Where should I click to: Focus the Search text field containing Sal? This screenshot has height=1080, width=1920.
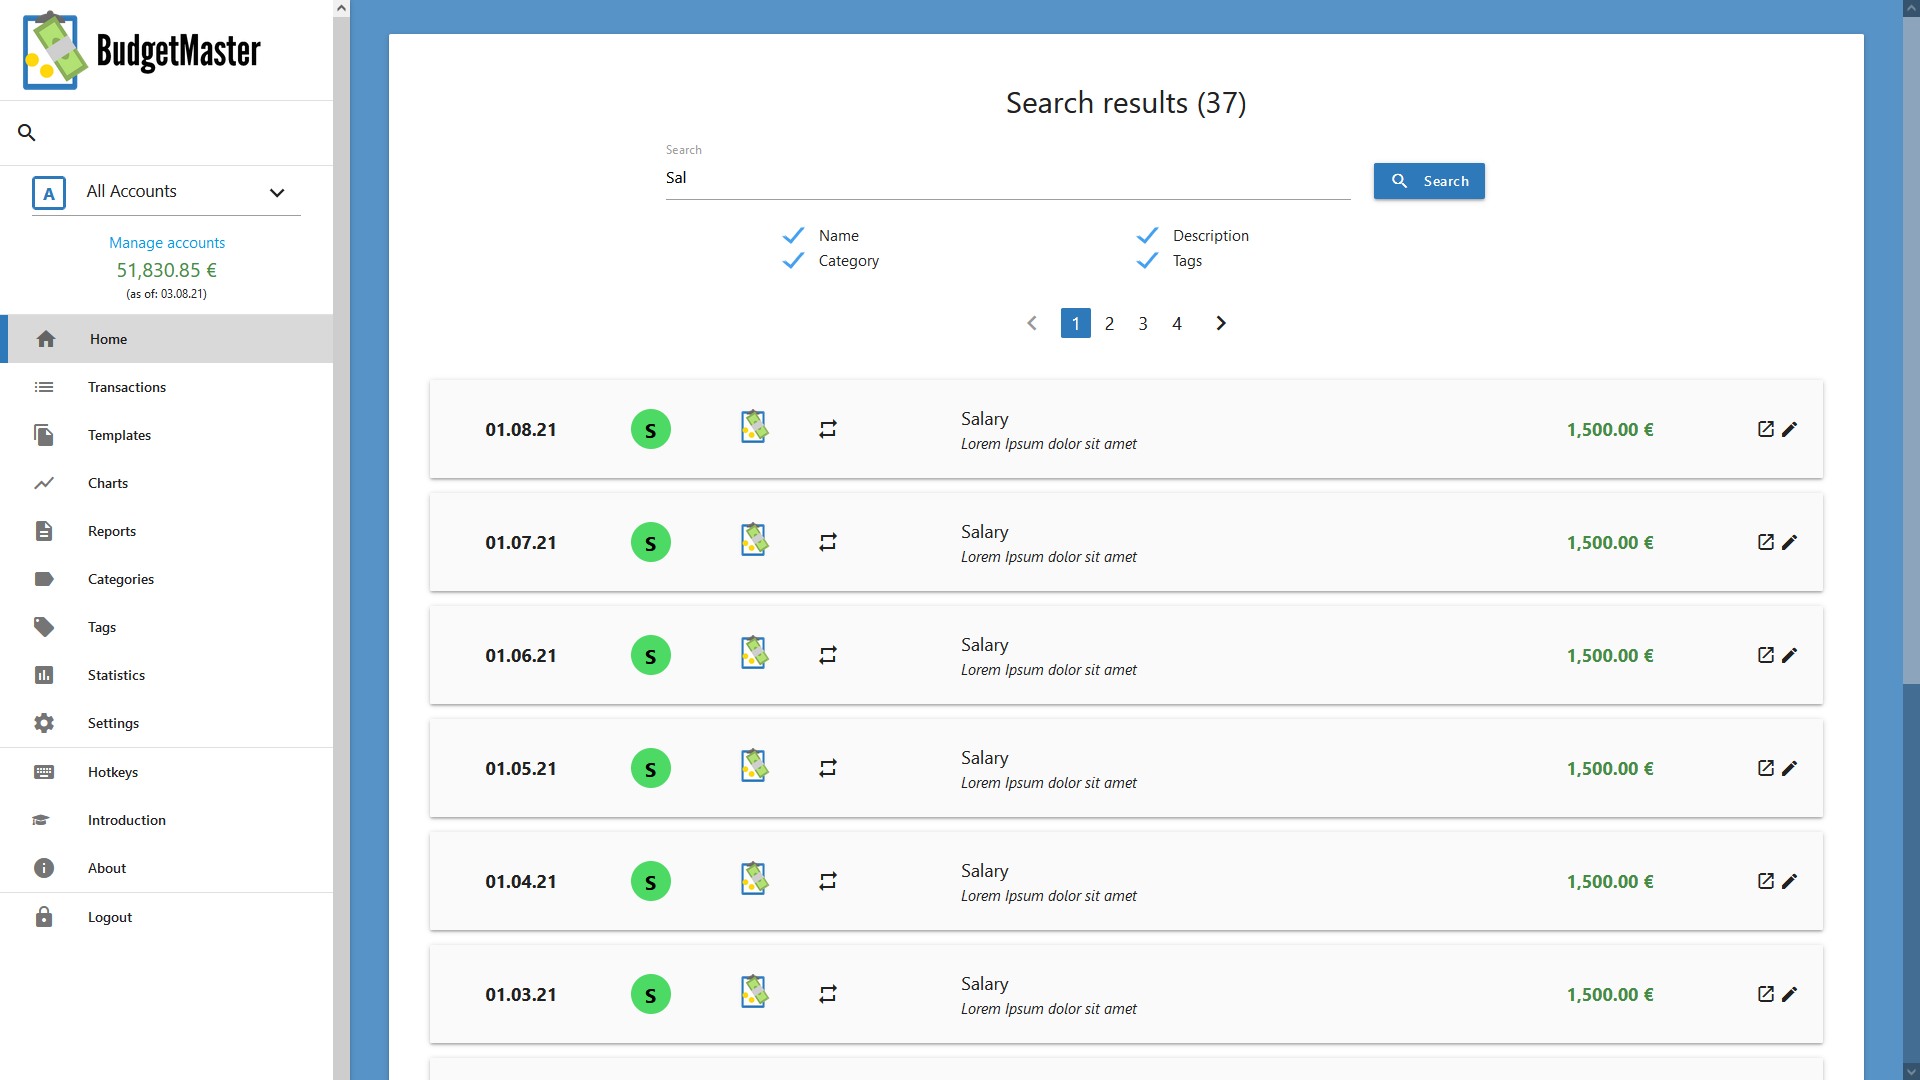[1008, 178]
